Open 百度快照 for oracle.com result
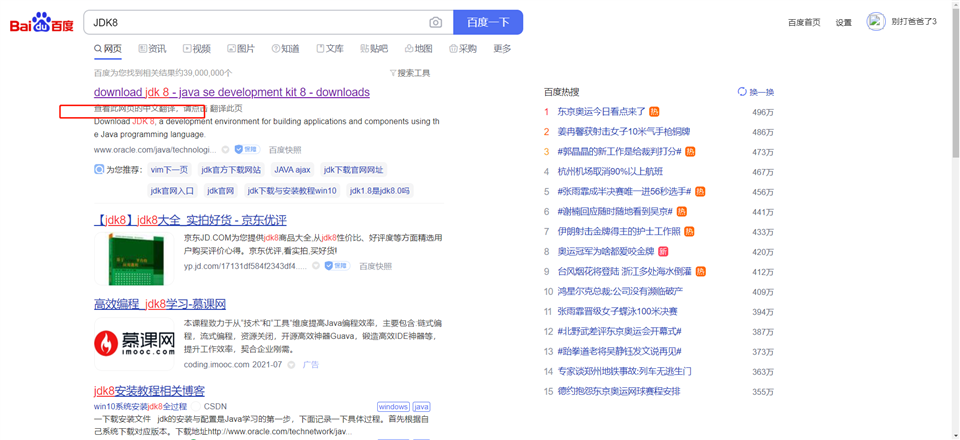960x440 pixels. 285,149
